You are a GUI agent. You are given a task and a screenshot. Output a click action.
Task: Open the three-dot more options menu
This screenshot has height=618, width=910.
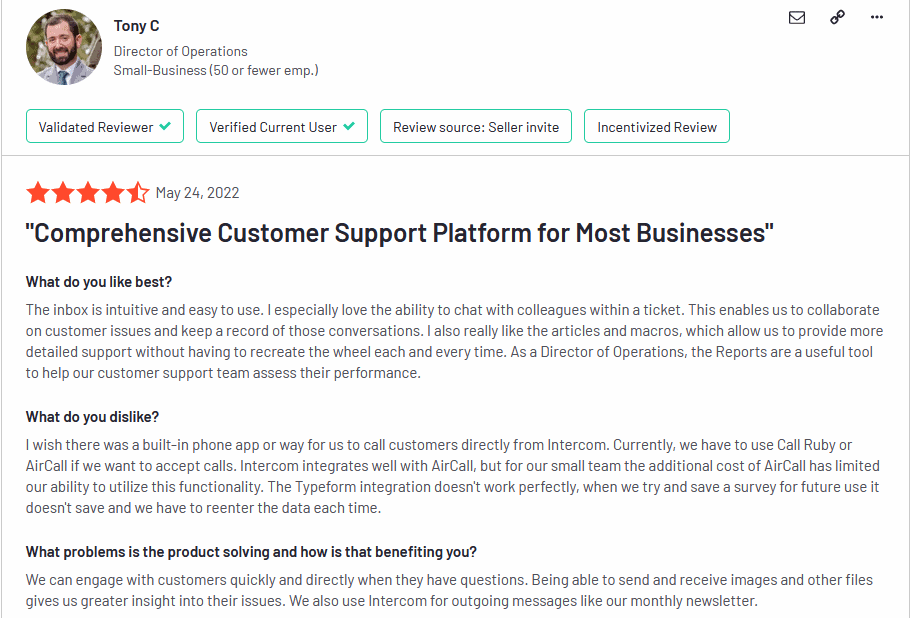(x=877, y=17)
